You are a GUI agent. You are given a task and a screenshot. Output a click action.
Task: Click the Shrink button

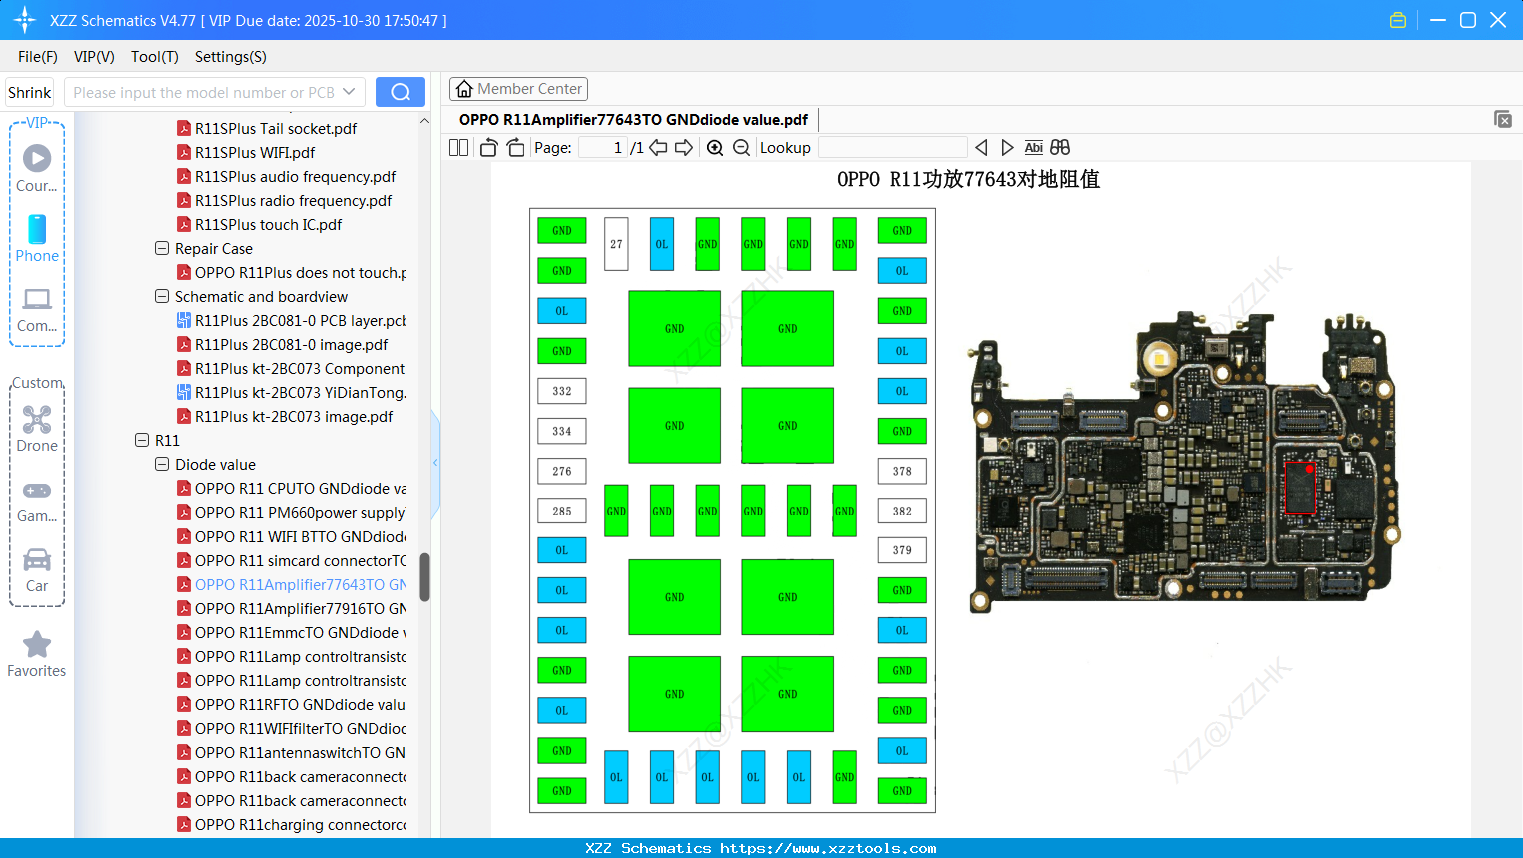(30, 92)
